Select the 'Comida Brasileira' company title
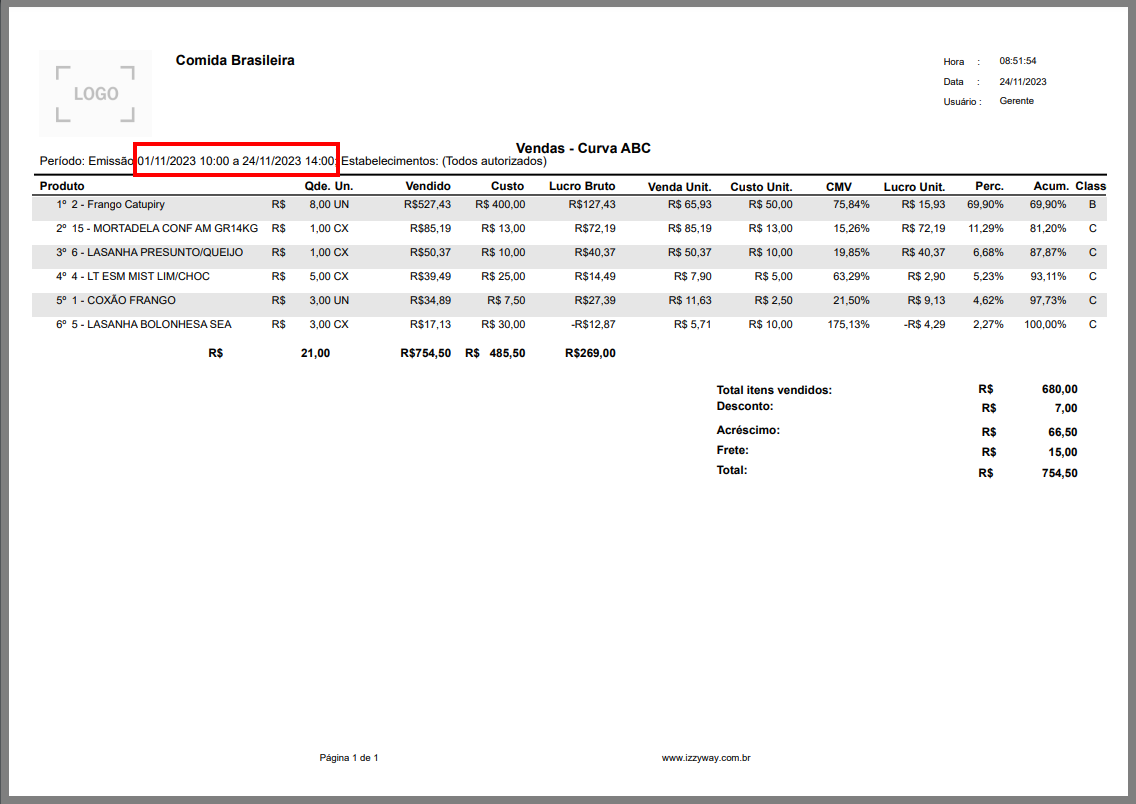The height and width of the screenshot is (804, 1136). [x=235, y=60]
